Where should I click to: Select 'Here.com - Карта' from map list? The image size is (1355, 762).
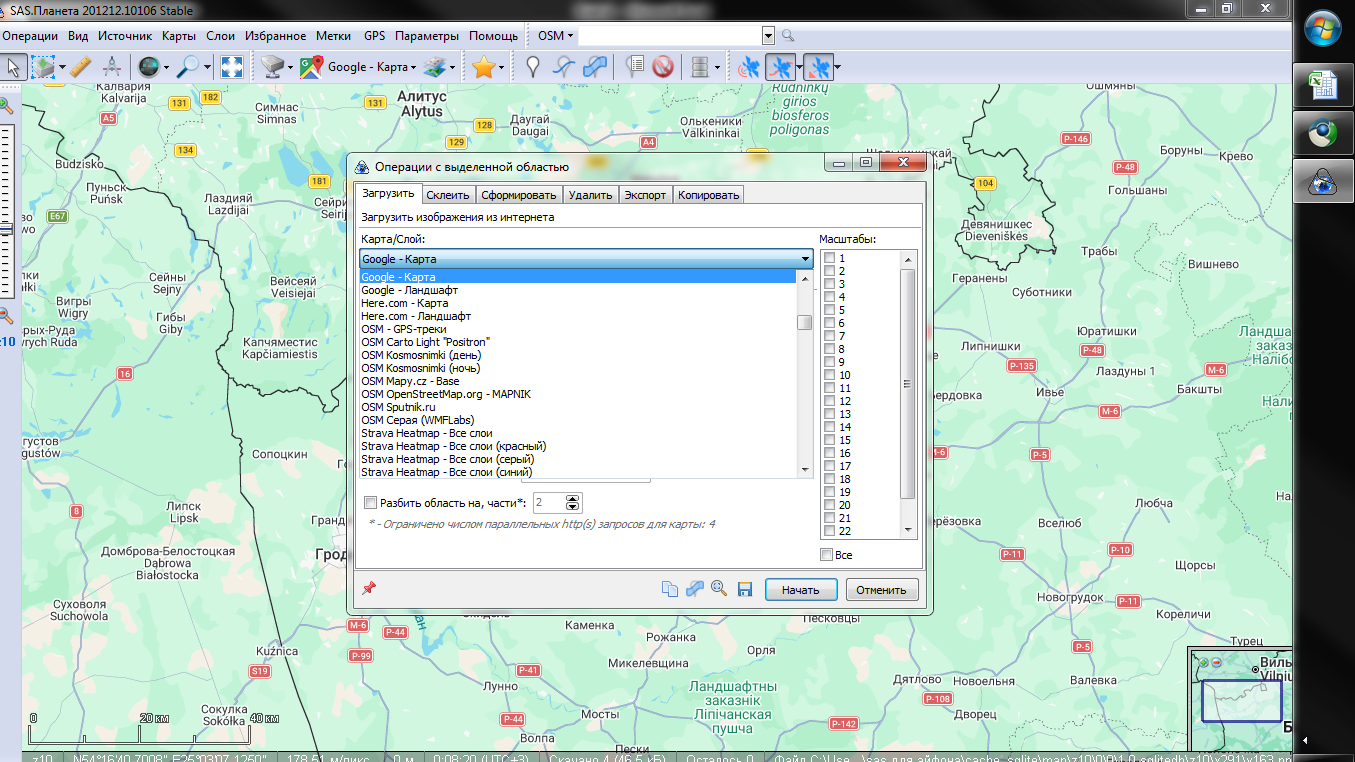[577, 303]
